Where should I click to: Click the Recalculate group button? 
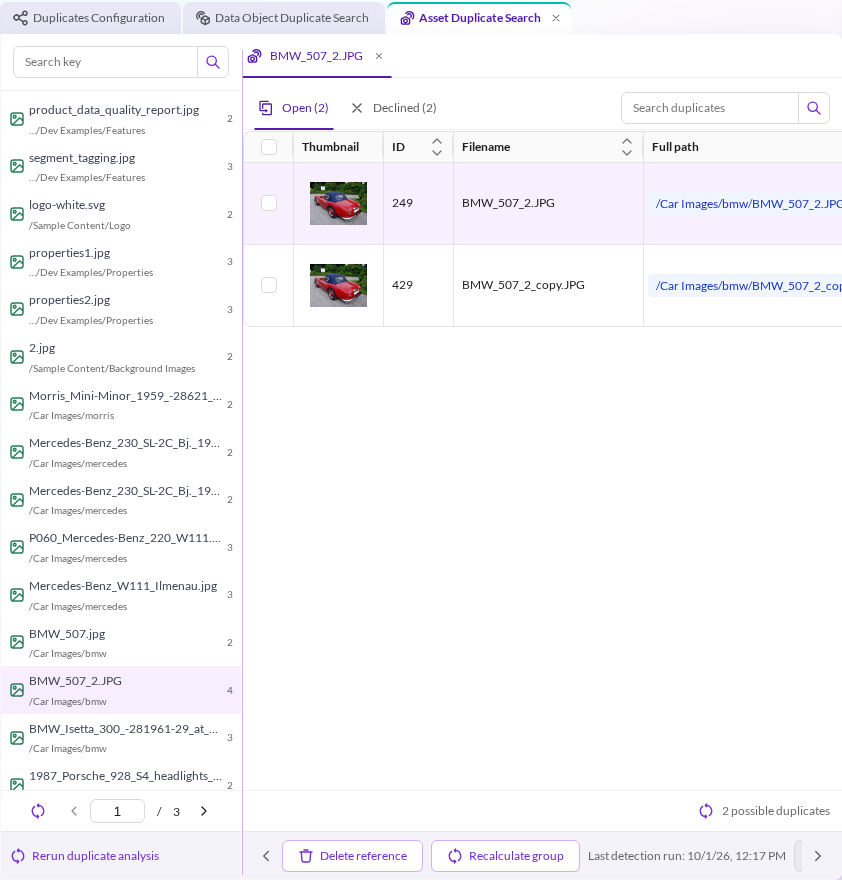[x=505, y=856]
